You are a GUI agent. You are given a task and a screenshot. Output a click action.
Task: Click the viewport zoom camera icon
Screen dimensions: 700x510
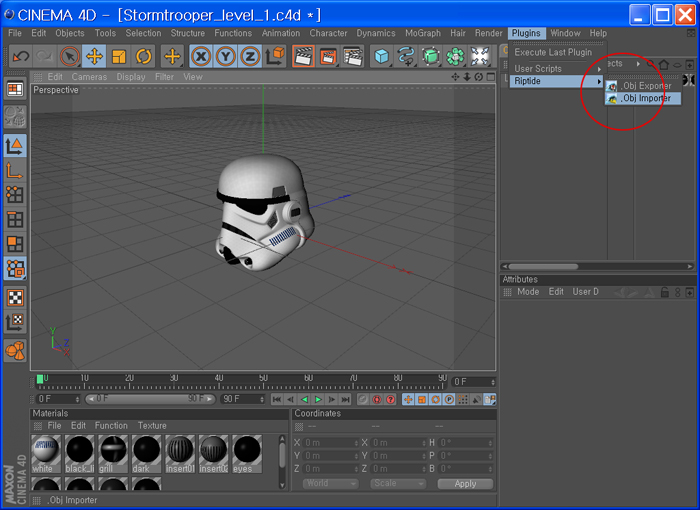point(467,77)
